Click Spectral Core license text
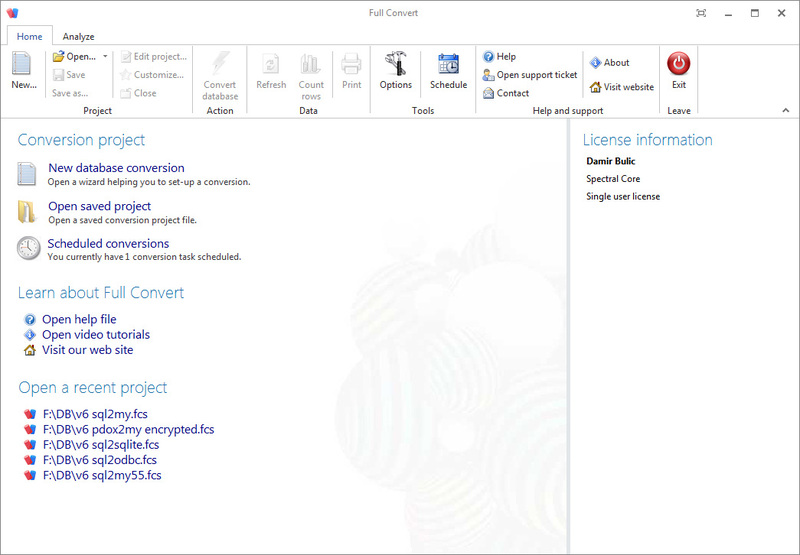This screenshot has height=555, width=800. (613, 179)
